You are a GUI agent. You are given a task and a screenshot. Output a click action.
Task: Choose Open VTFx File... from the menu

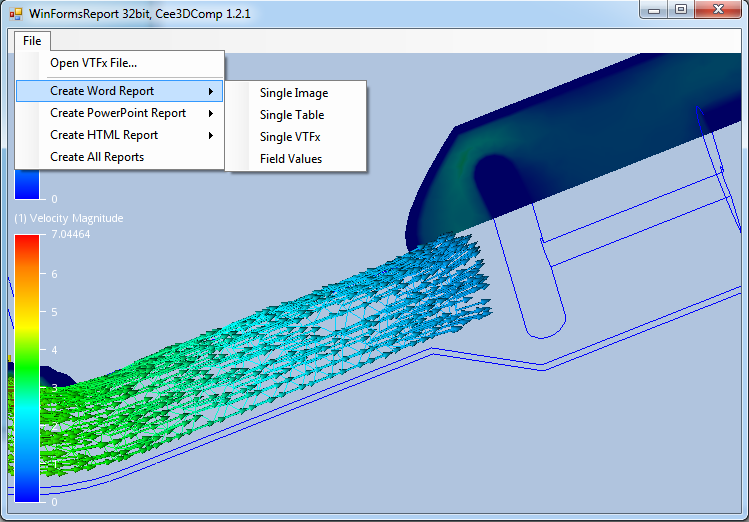click(x=93, y=63)
